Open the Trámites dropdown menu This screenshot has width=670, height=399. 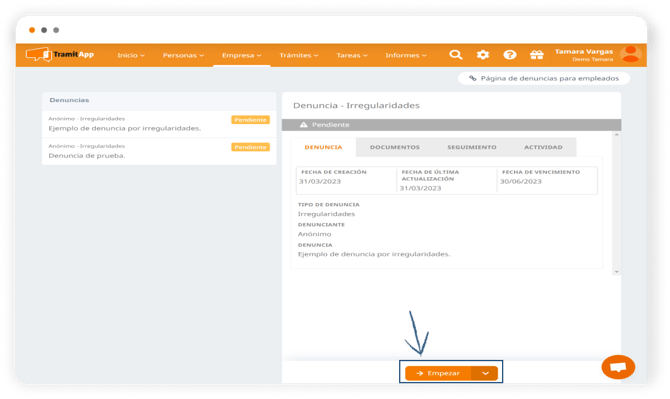[299, 55]
